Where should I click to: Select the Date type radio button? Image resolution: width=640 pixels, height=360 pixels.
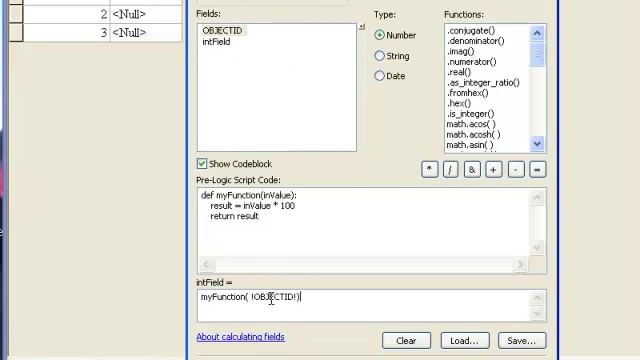tap(380, 76)
